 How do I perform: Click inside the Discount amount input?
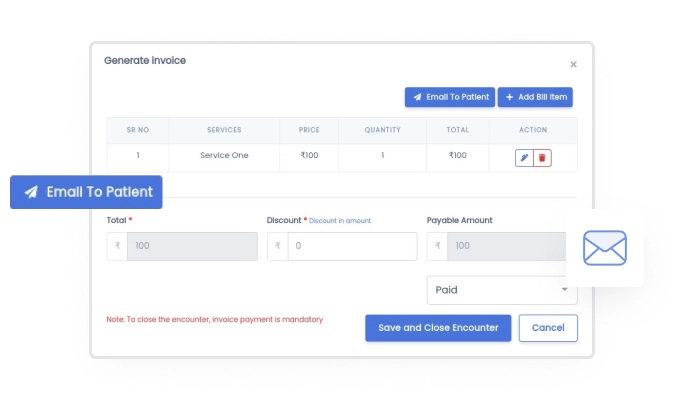click(x=352, y=246)
